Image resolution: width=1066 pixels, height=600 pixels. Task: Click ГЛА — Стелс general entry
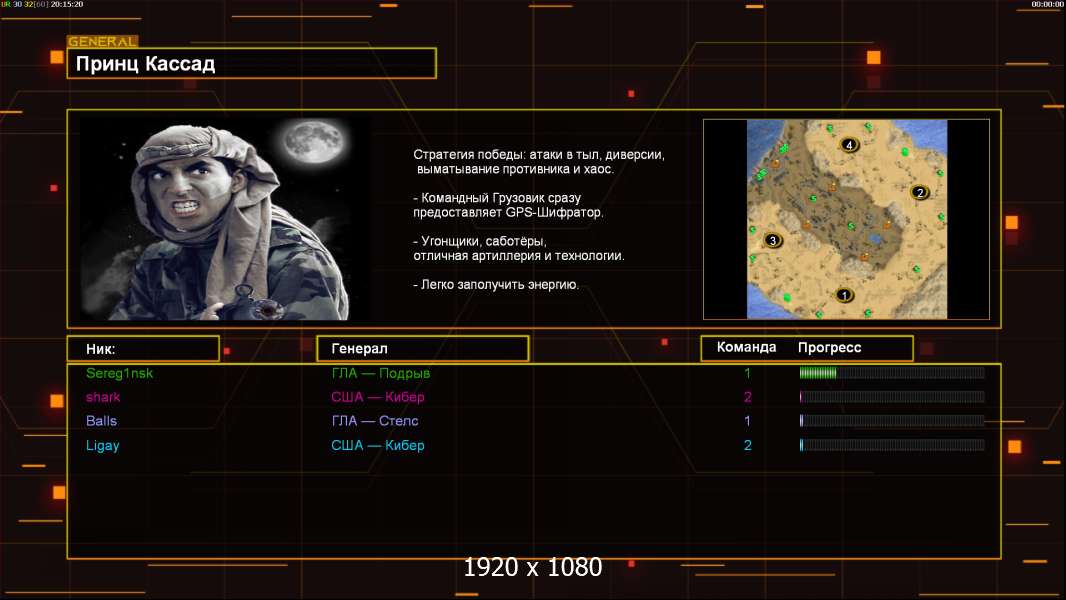tap(375, 421)
